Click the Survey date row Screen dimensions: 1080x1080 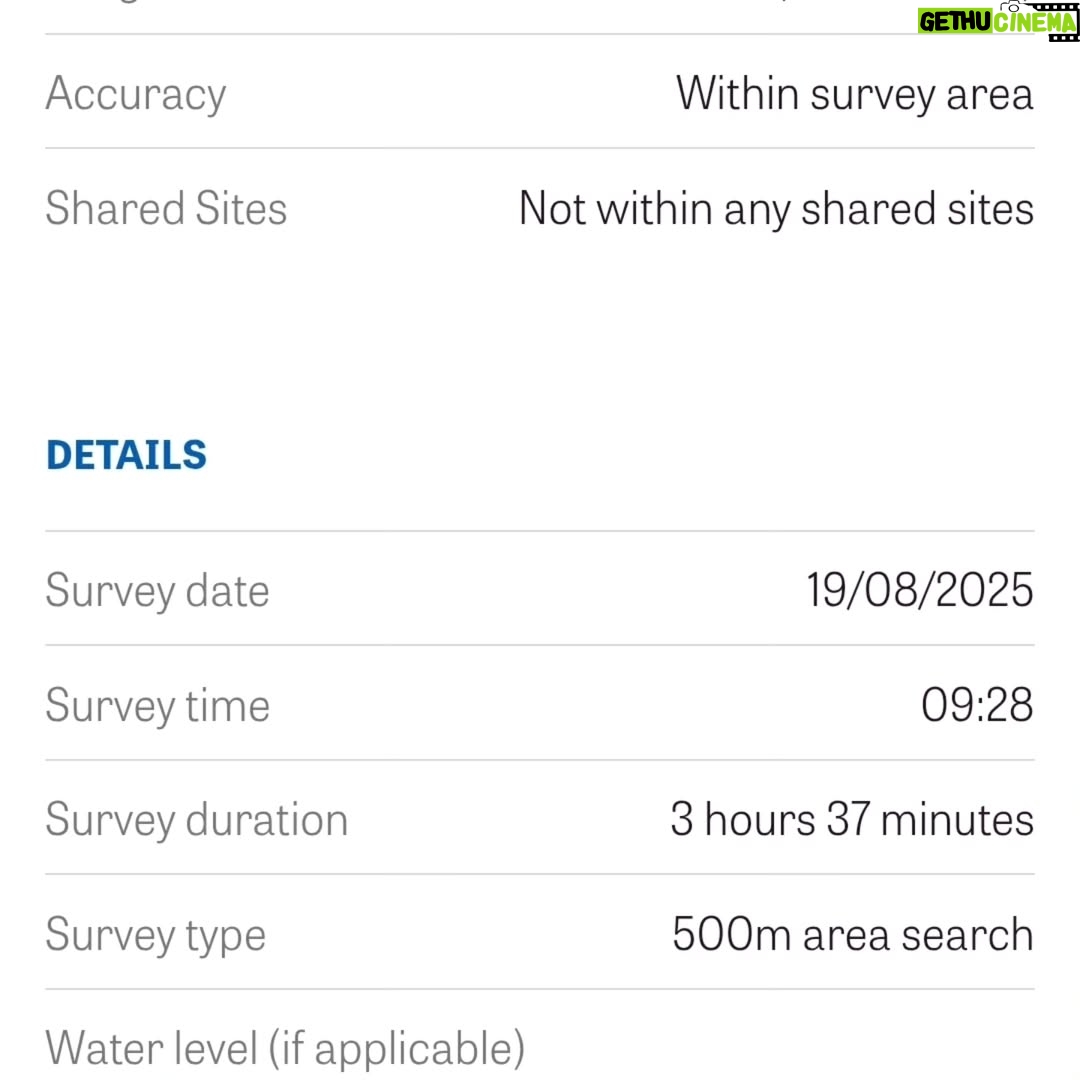click(x=540, y=589)
